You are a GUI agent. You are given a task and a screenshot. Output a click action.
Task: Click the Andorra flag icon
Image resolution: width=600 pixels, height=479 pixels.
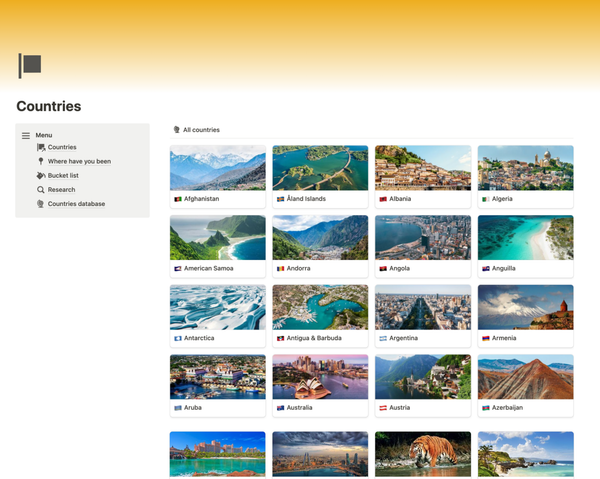point(280,269)
